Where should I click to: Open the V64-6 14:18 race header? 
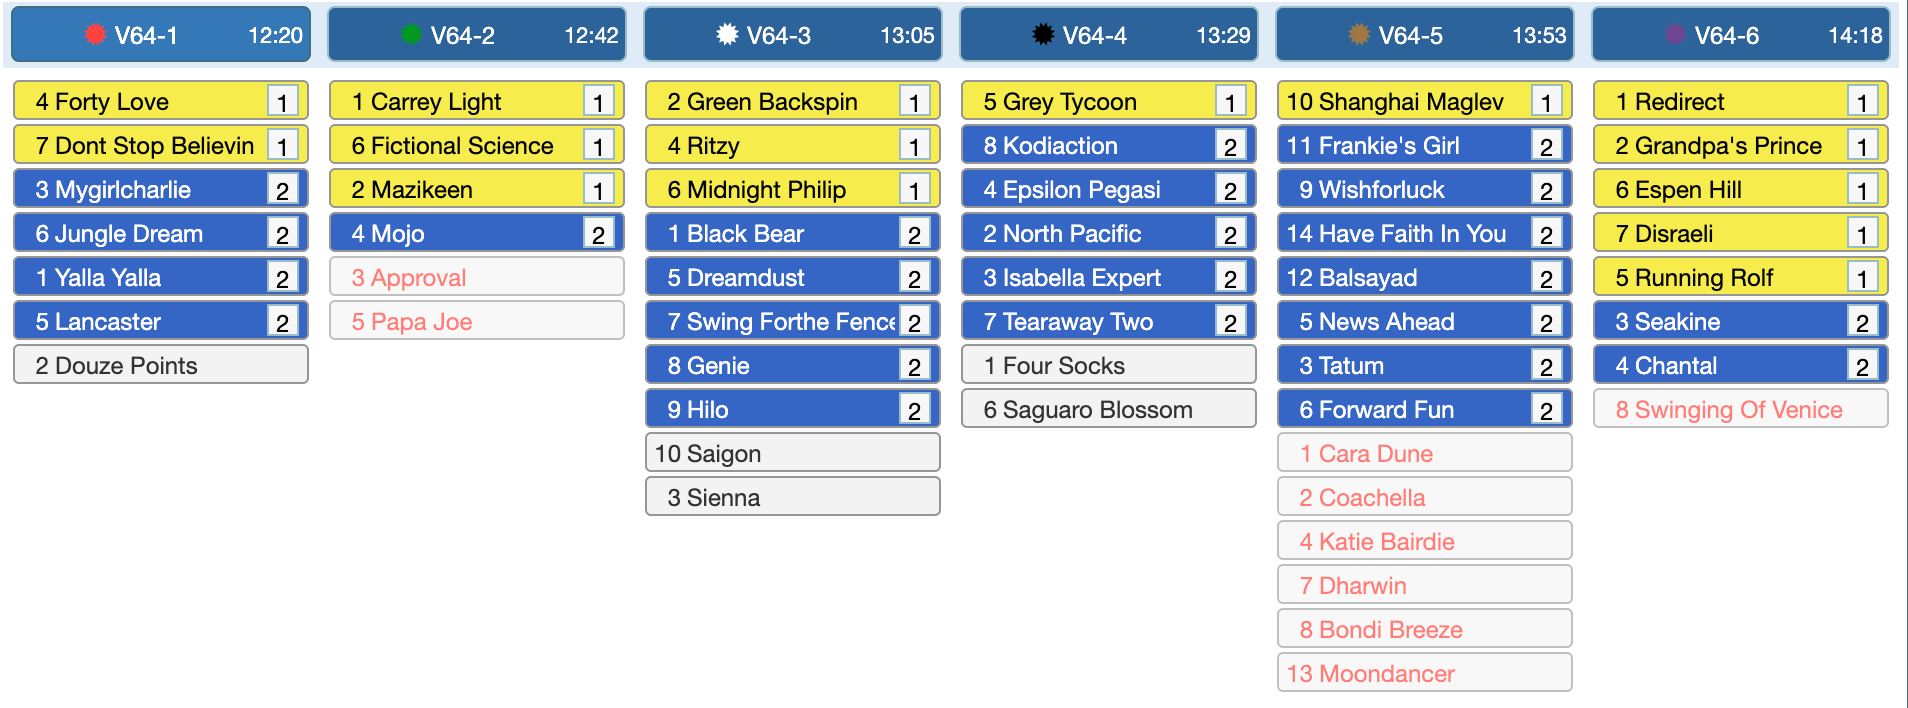coord(1741,35)
